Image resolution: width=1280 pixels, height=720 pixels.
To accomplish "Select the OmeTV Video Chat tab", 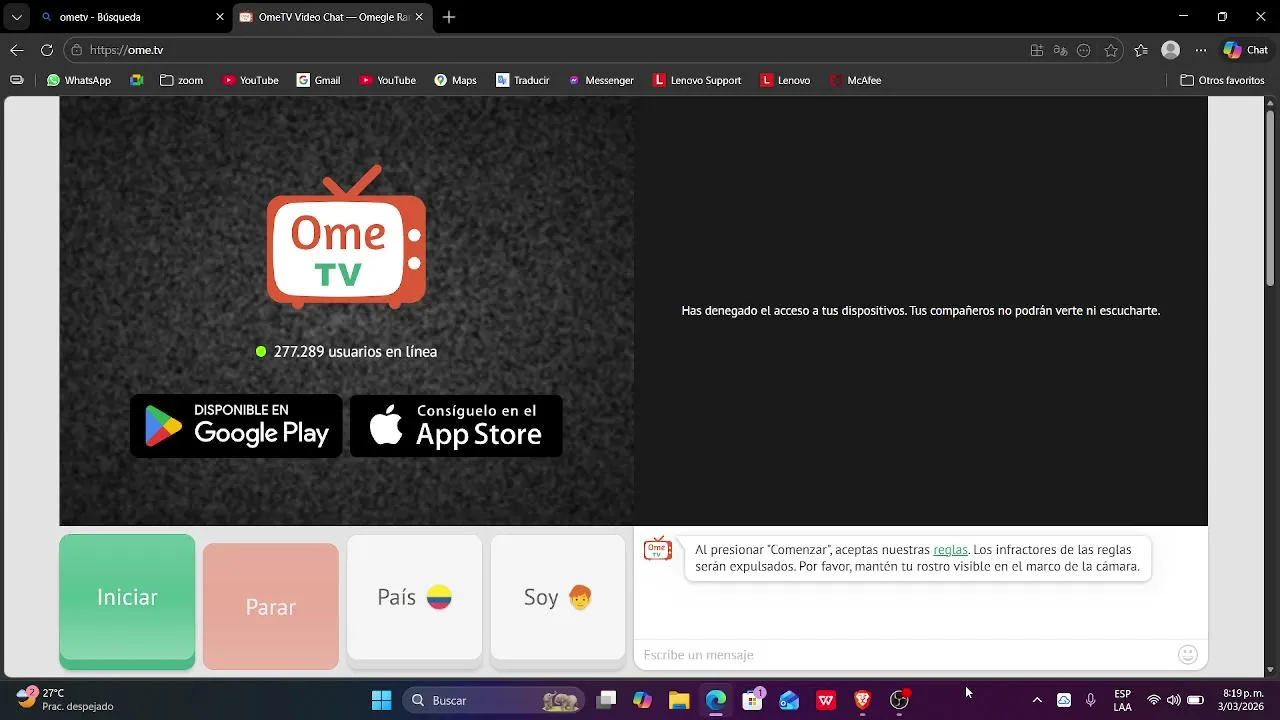I will pyautogui.click(x=333, y=17).
